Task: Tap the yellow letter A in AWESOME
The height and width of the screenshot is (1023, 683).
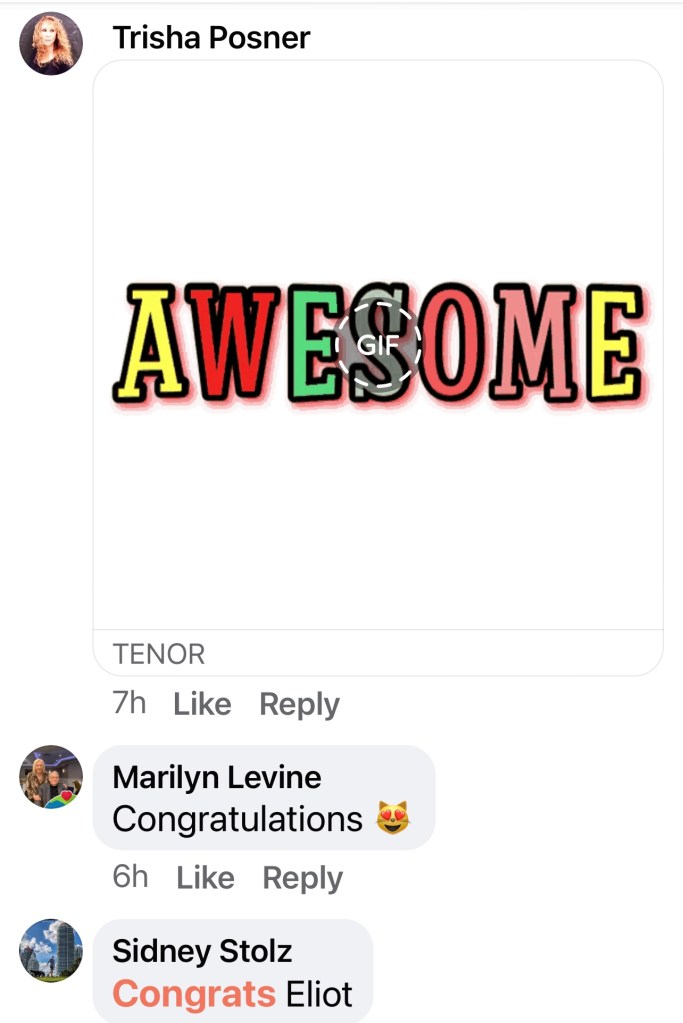Action: pos(150,343)
